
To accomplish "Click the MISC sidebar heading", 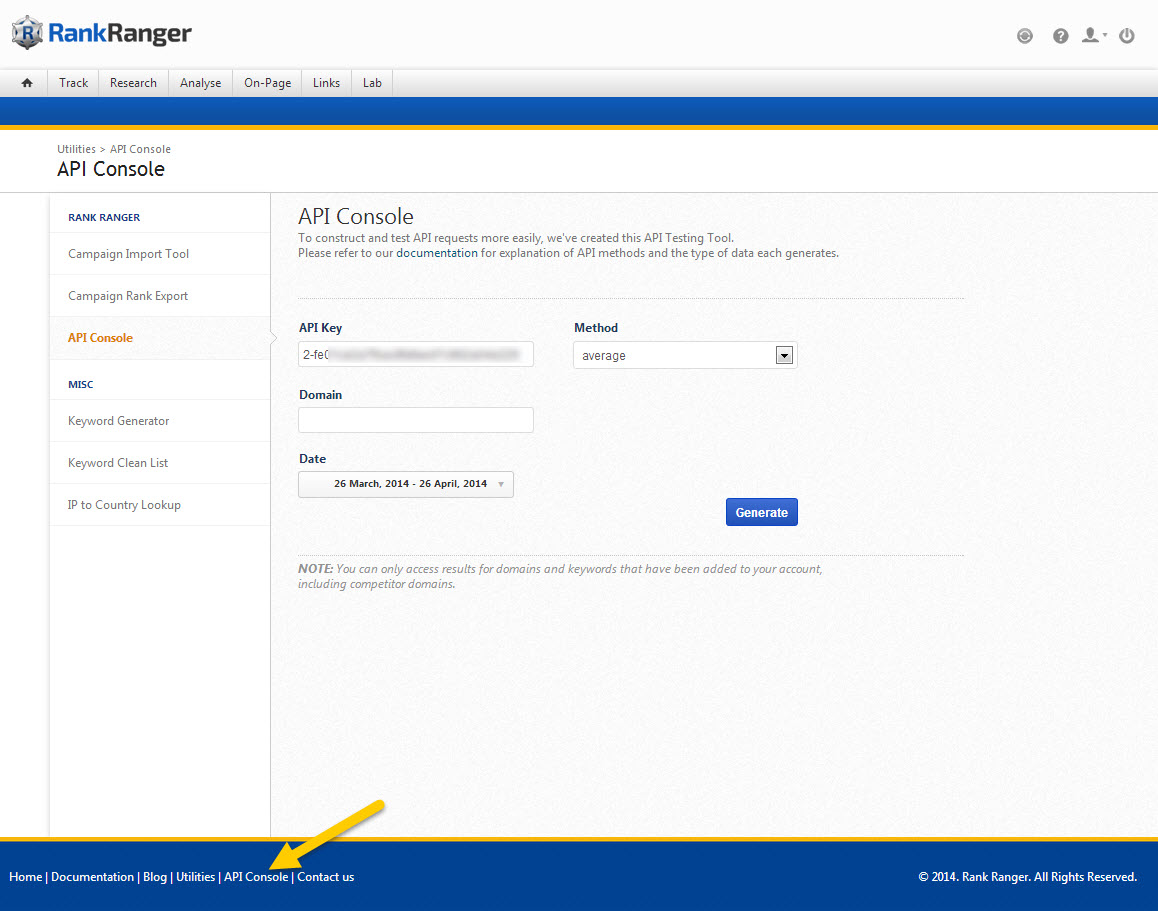I will (80, 385).
